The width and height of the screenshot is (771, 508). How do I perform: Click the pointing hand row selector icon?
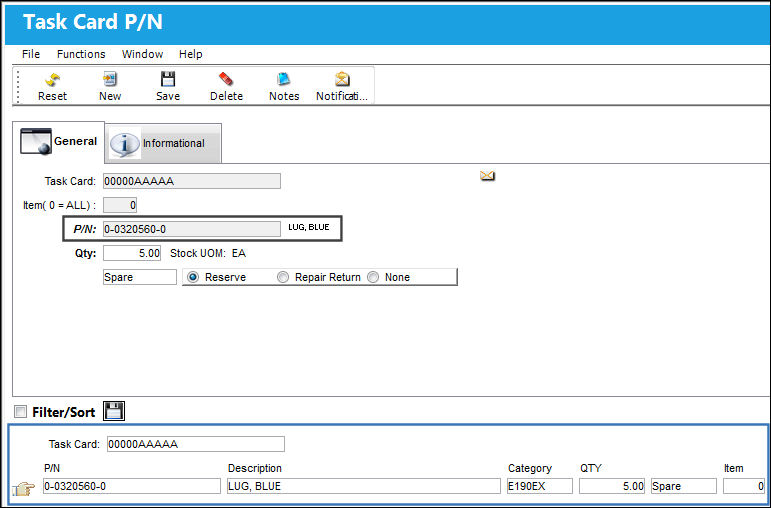click(x=24, y=488)
